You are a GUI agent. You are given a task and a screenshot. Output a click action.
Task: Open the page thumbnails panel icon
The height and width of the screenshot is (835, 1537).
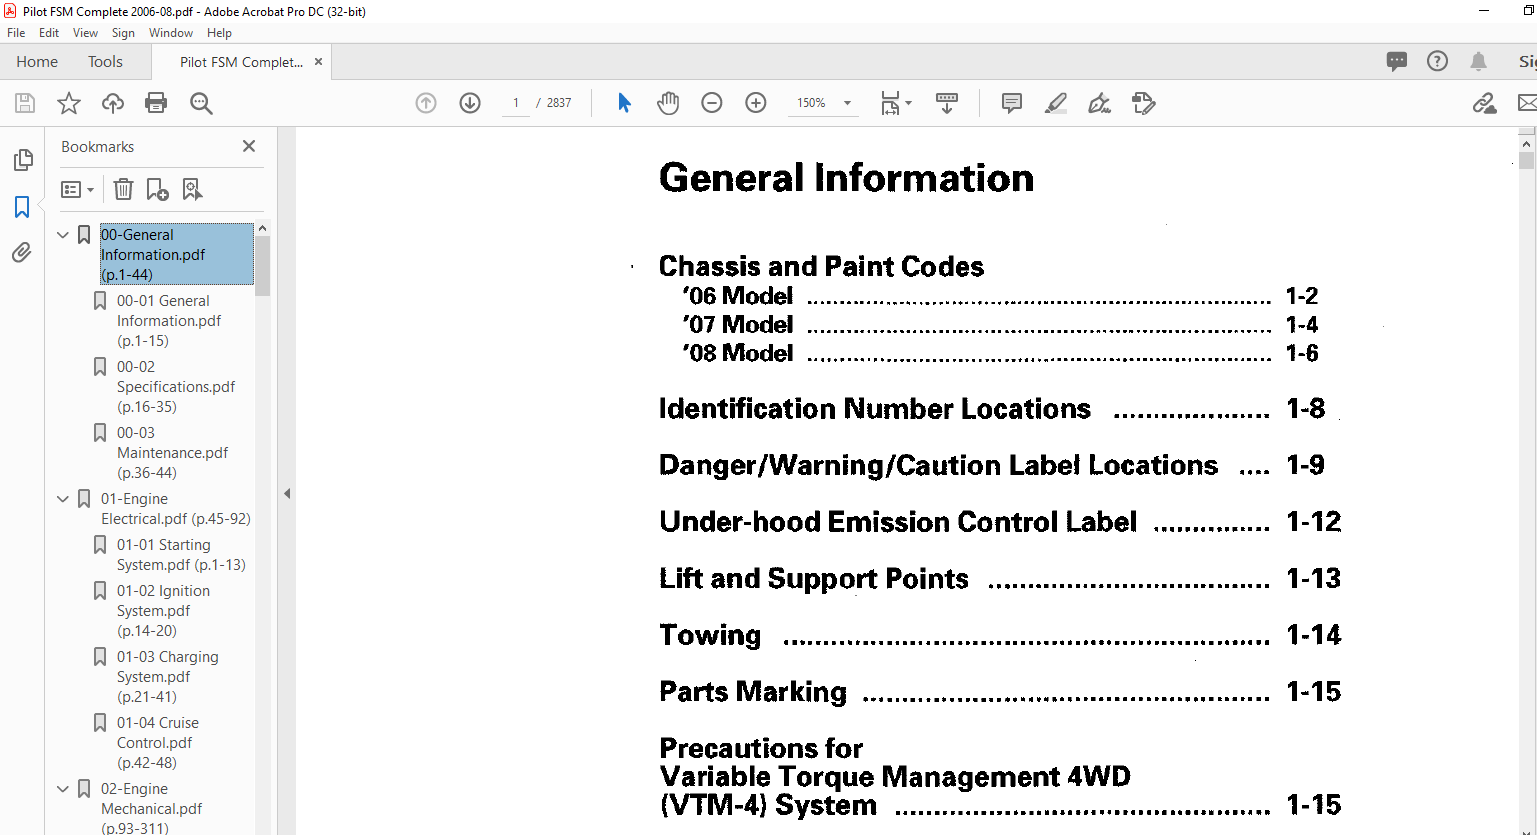(22, 160)
